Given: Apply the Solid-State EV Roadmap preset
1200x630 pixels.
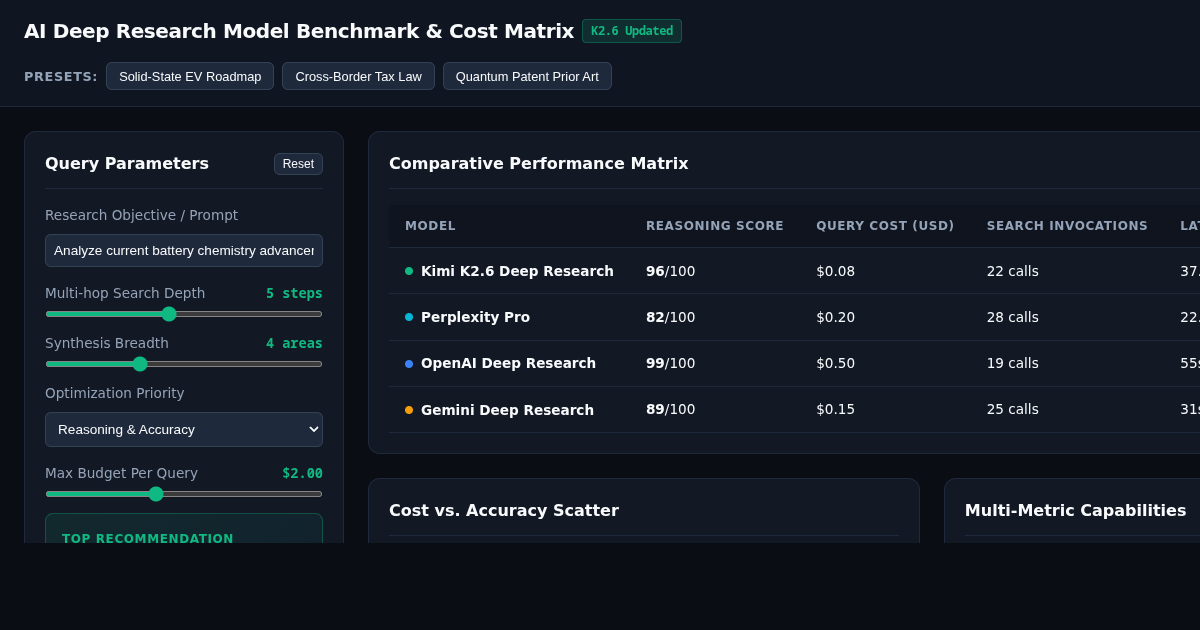Looking at the screenshot, I should (x=190, y=76).
